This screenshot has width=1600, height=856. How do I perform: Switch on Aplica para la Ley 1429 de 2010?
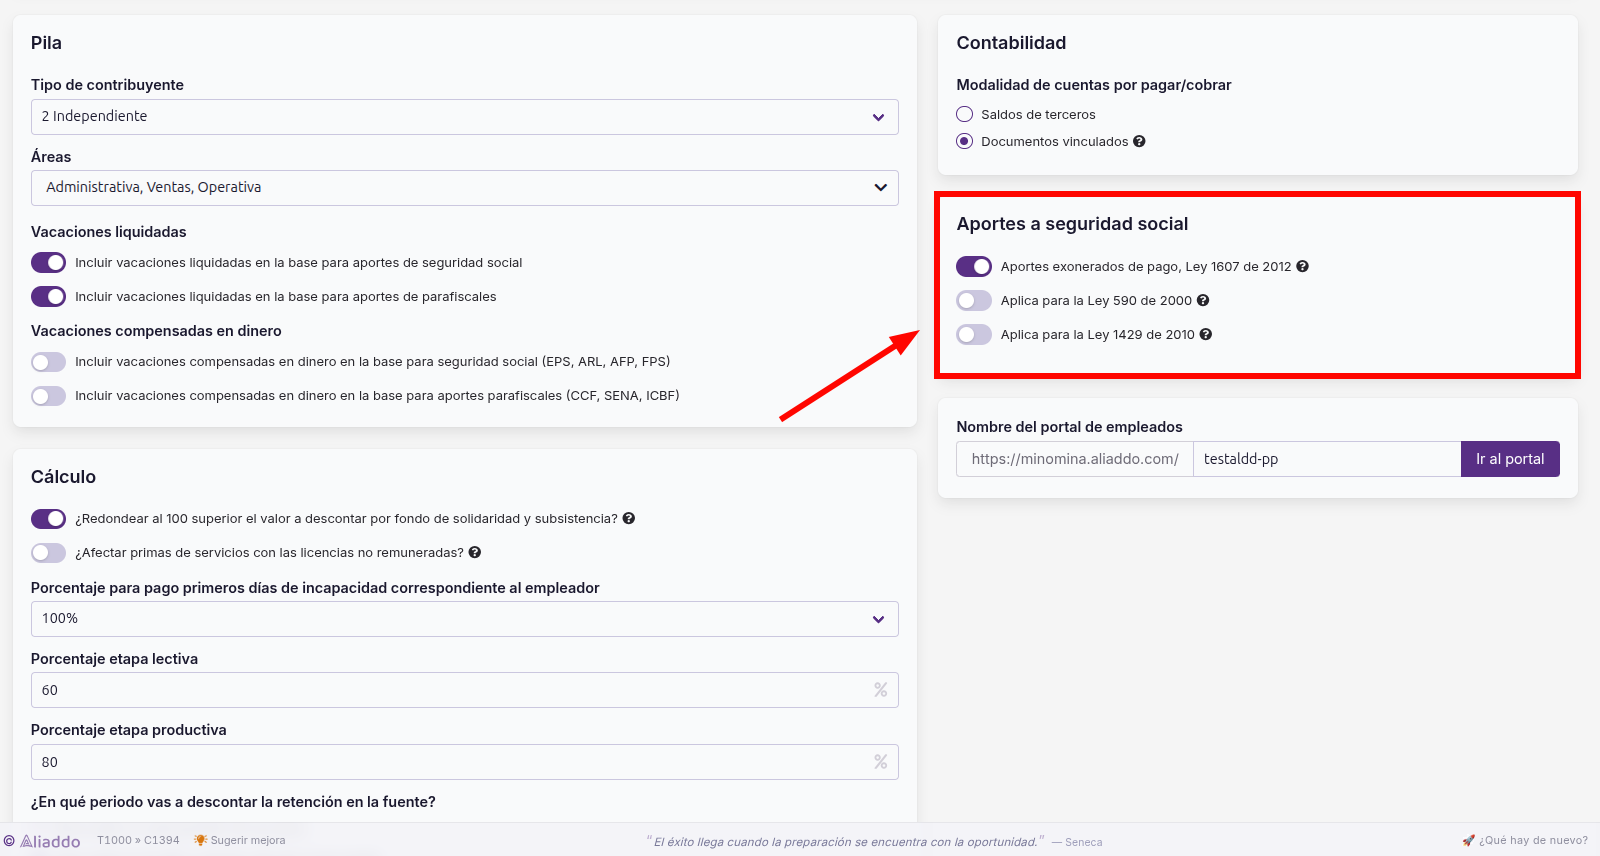[x=974, y=335]
